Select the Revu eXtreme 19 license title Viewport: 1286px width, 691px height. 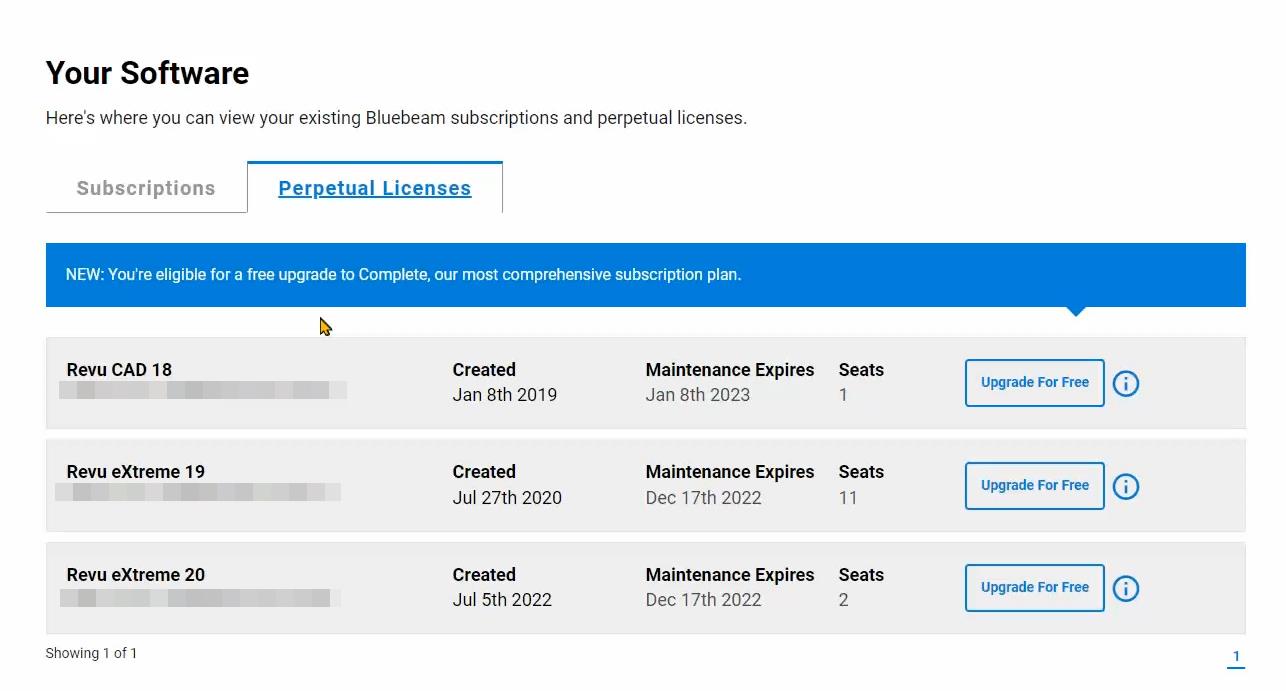tap(136, 472)
